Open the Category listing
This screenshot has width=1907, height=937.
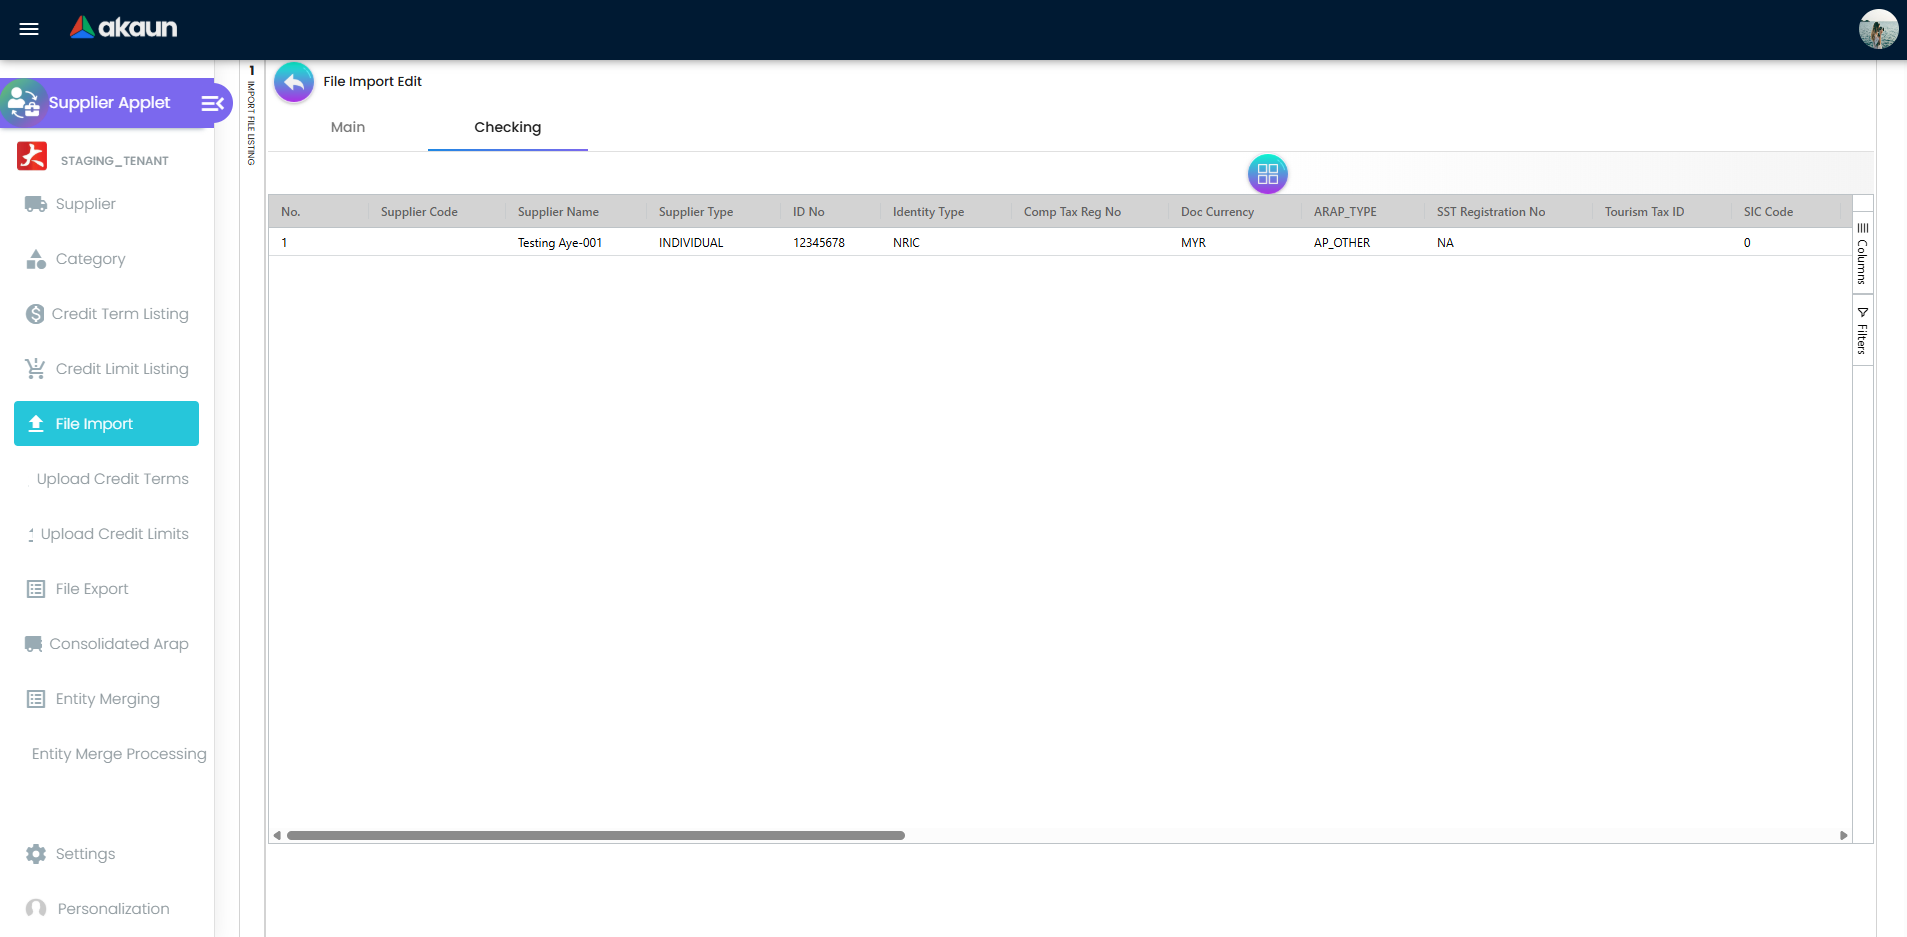[x=90, y=259]
